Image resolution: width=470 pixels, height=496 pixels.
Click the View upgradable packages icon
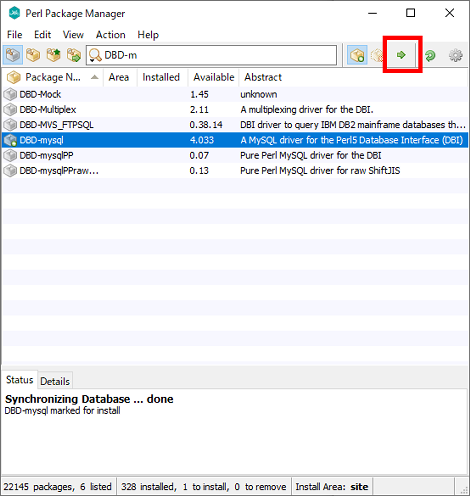pos(53,55)
